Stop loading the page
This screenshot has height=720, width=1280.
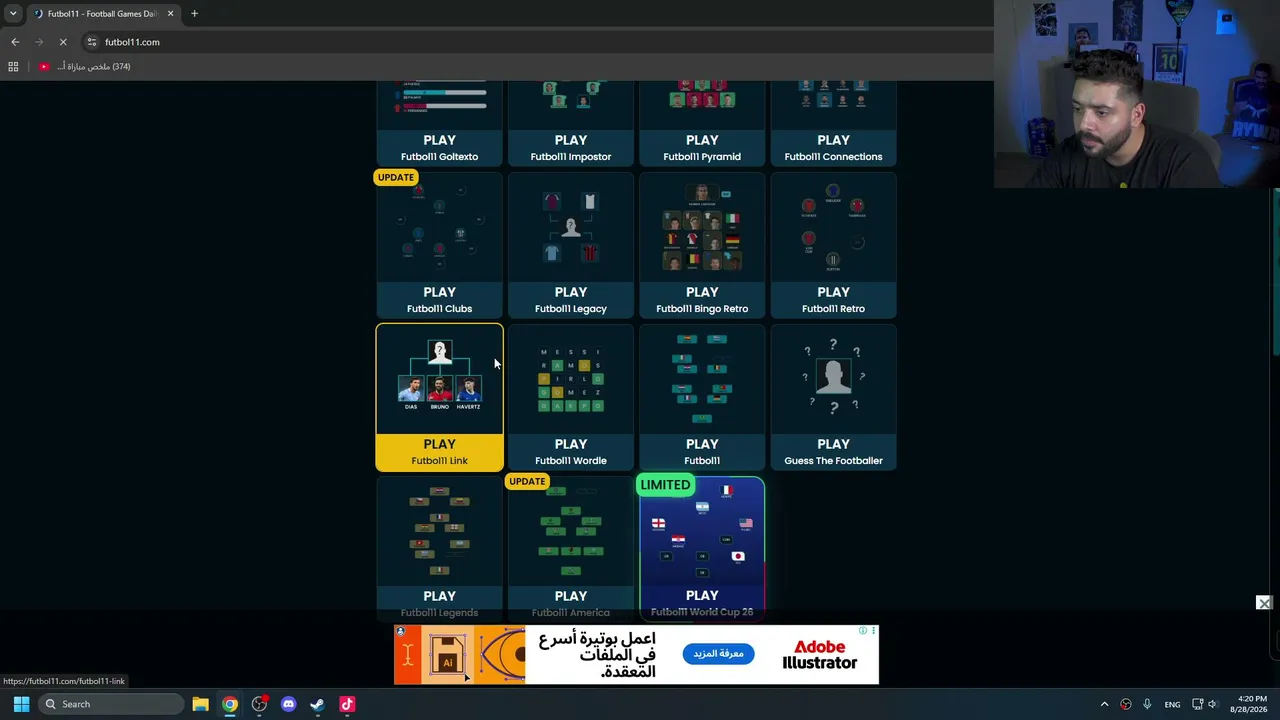point(63,42)
